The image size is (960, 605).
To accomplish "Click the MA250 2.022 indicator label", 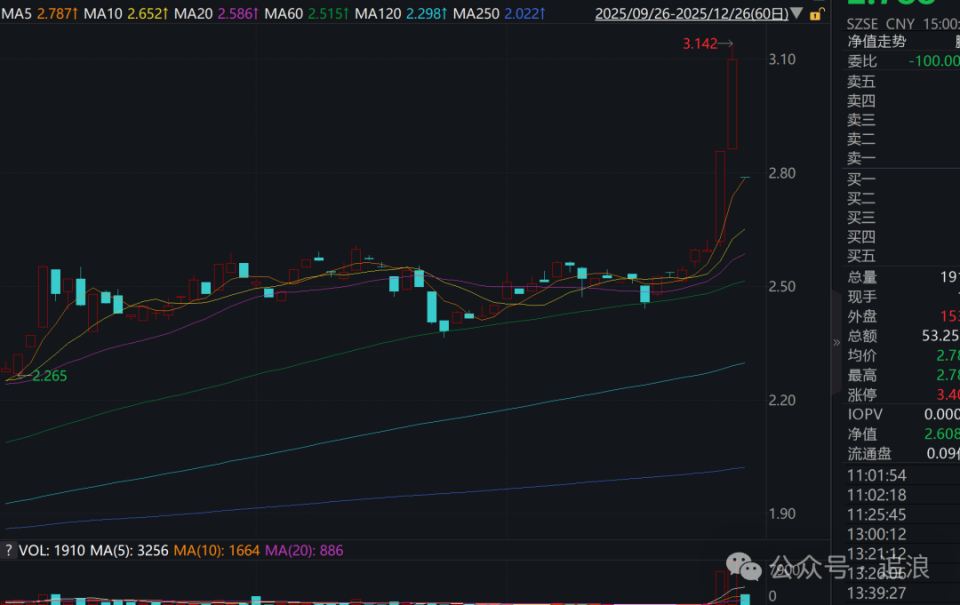I will coord(499,13).
